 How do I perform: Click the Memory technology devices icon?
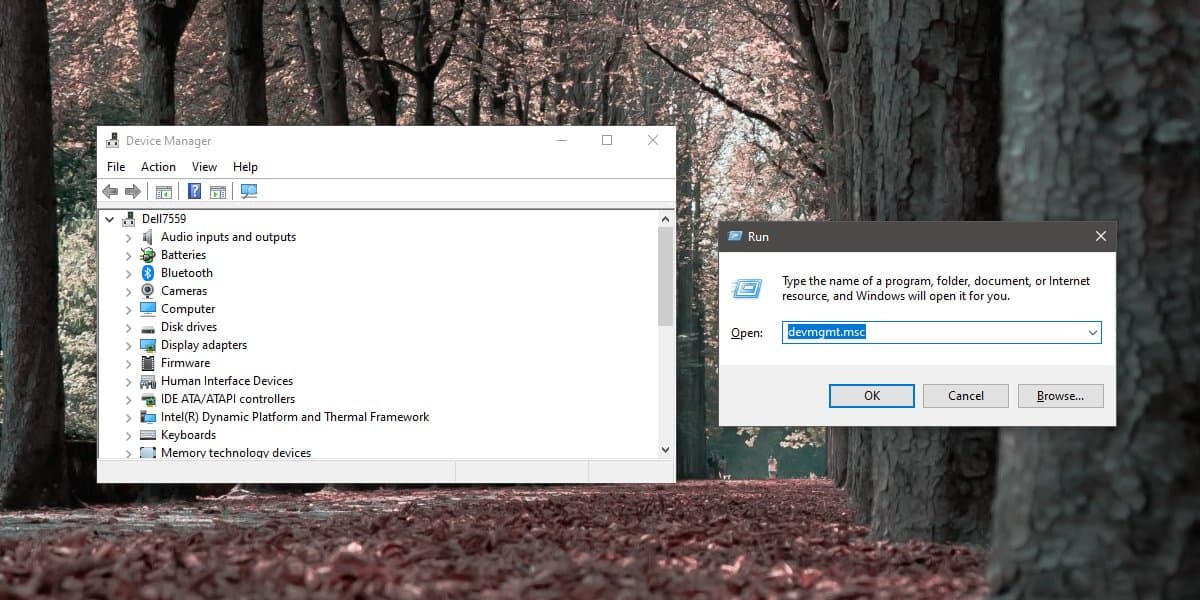(148, 453)
